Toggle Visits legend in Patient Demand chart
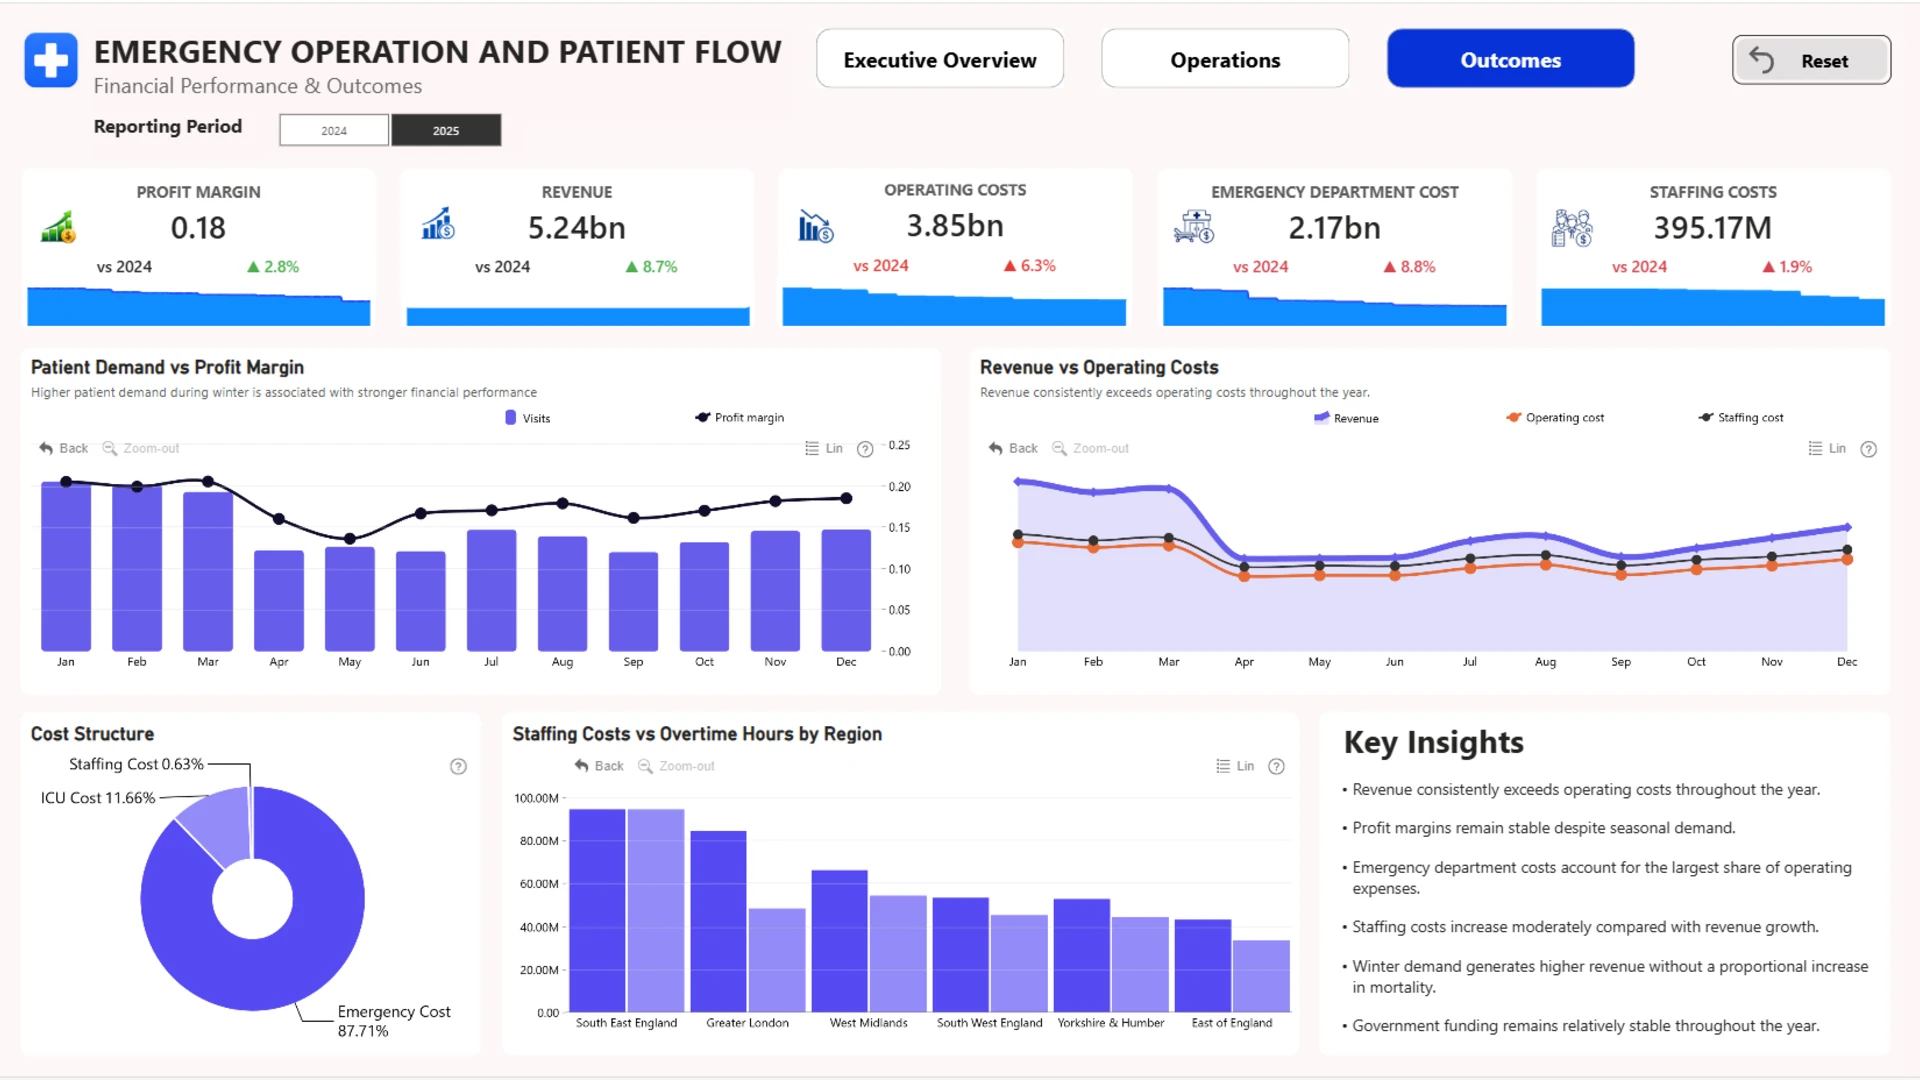1920x1080 pixels. point(528,418)
